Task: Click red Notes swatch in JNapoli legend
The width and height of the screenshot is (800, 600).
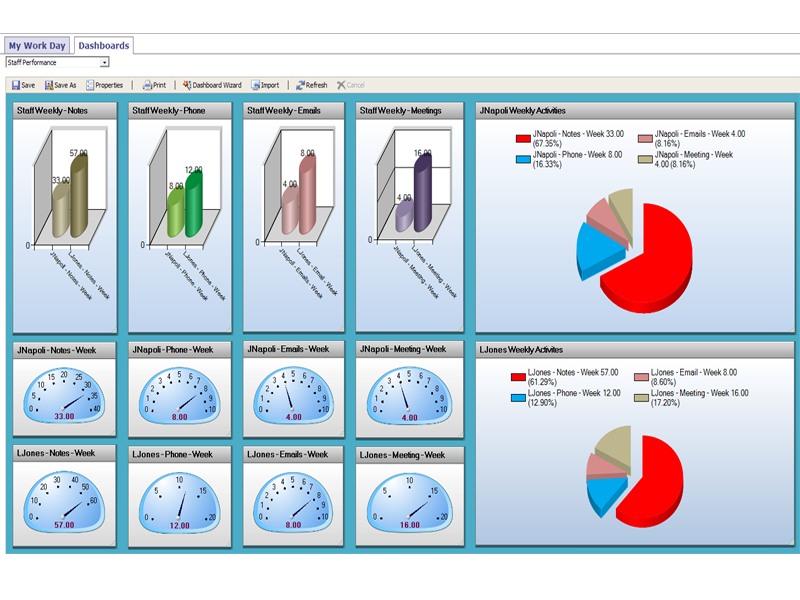Action: click(x=522, y=139)
